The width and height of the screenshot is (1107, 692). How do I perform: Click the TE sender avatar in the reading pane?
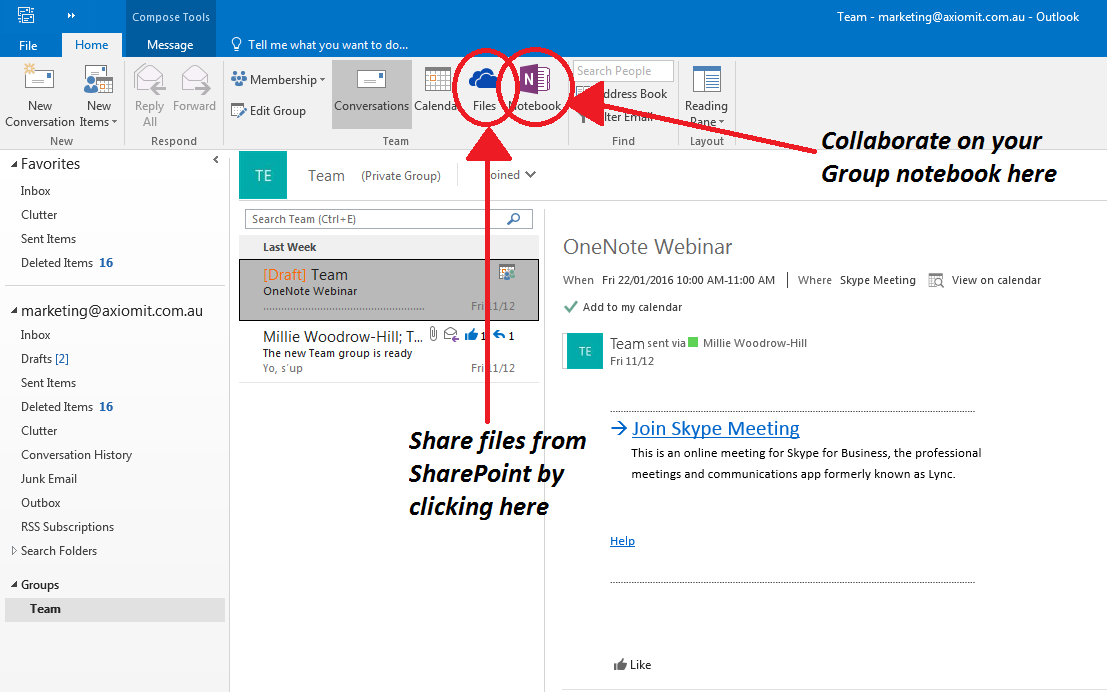click(585, 351)
